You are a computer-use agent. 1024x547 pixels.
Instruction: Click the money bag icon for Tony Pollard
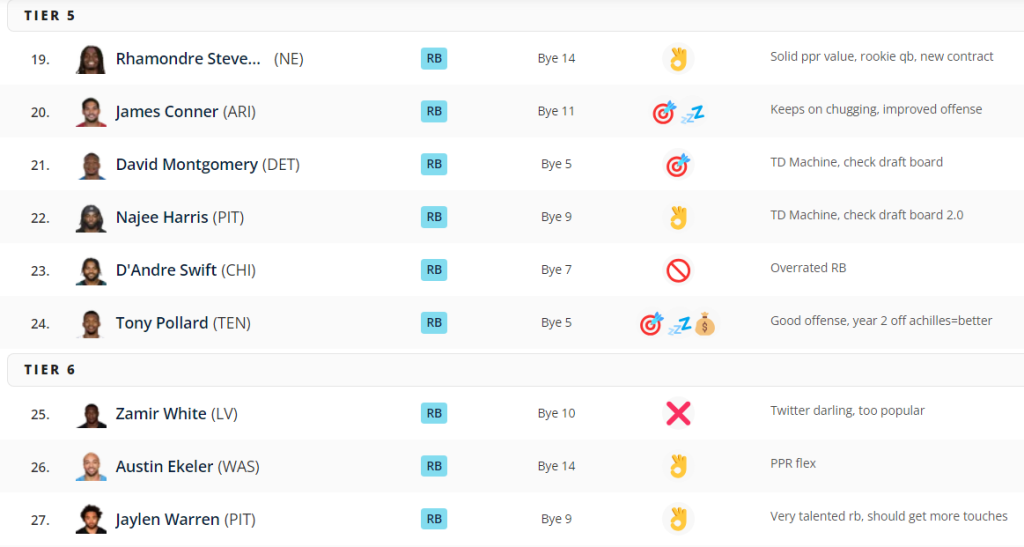(705, 324)
